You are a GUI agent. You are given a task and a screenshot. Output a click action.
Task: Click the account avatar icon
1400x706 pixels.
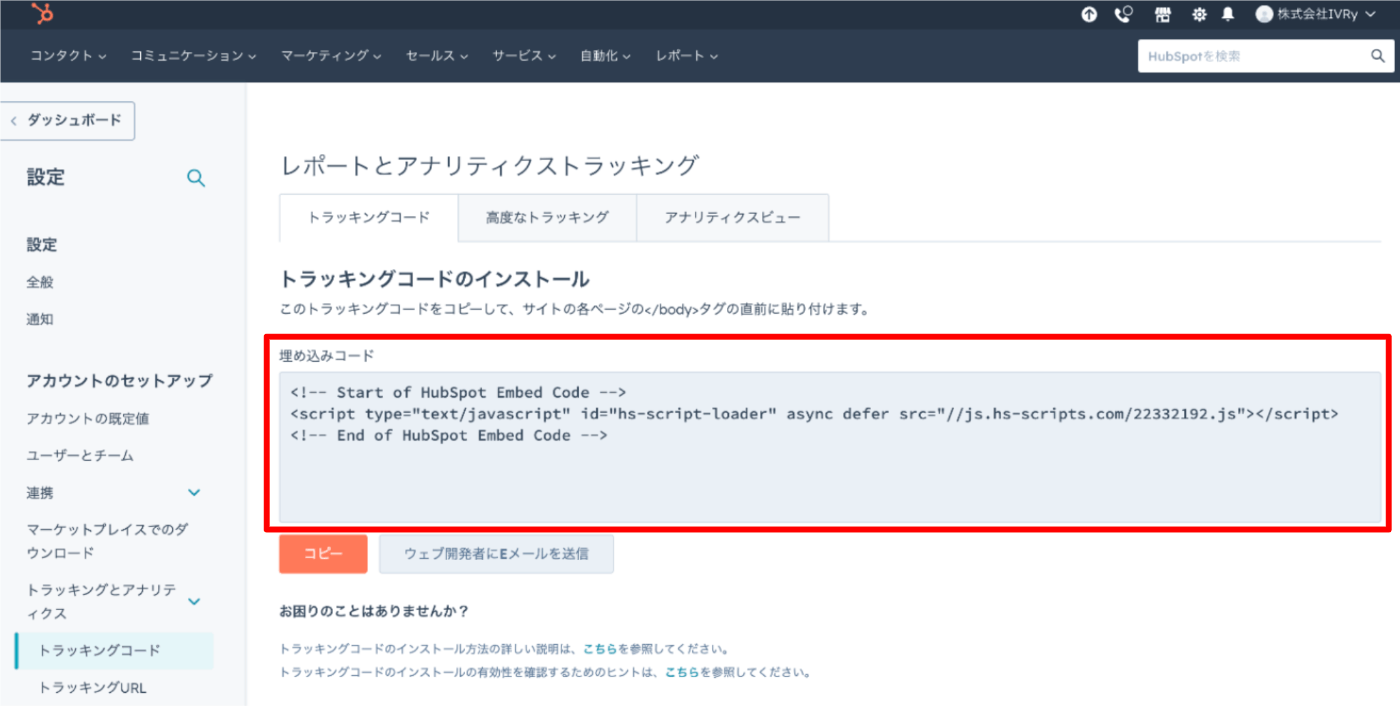coord(1264,14)
